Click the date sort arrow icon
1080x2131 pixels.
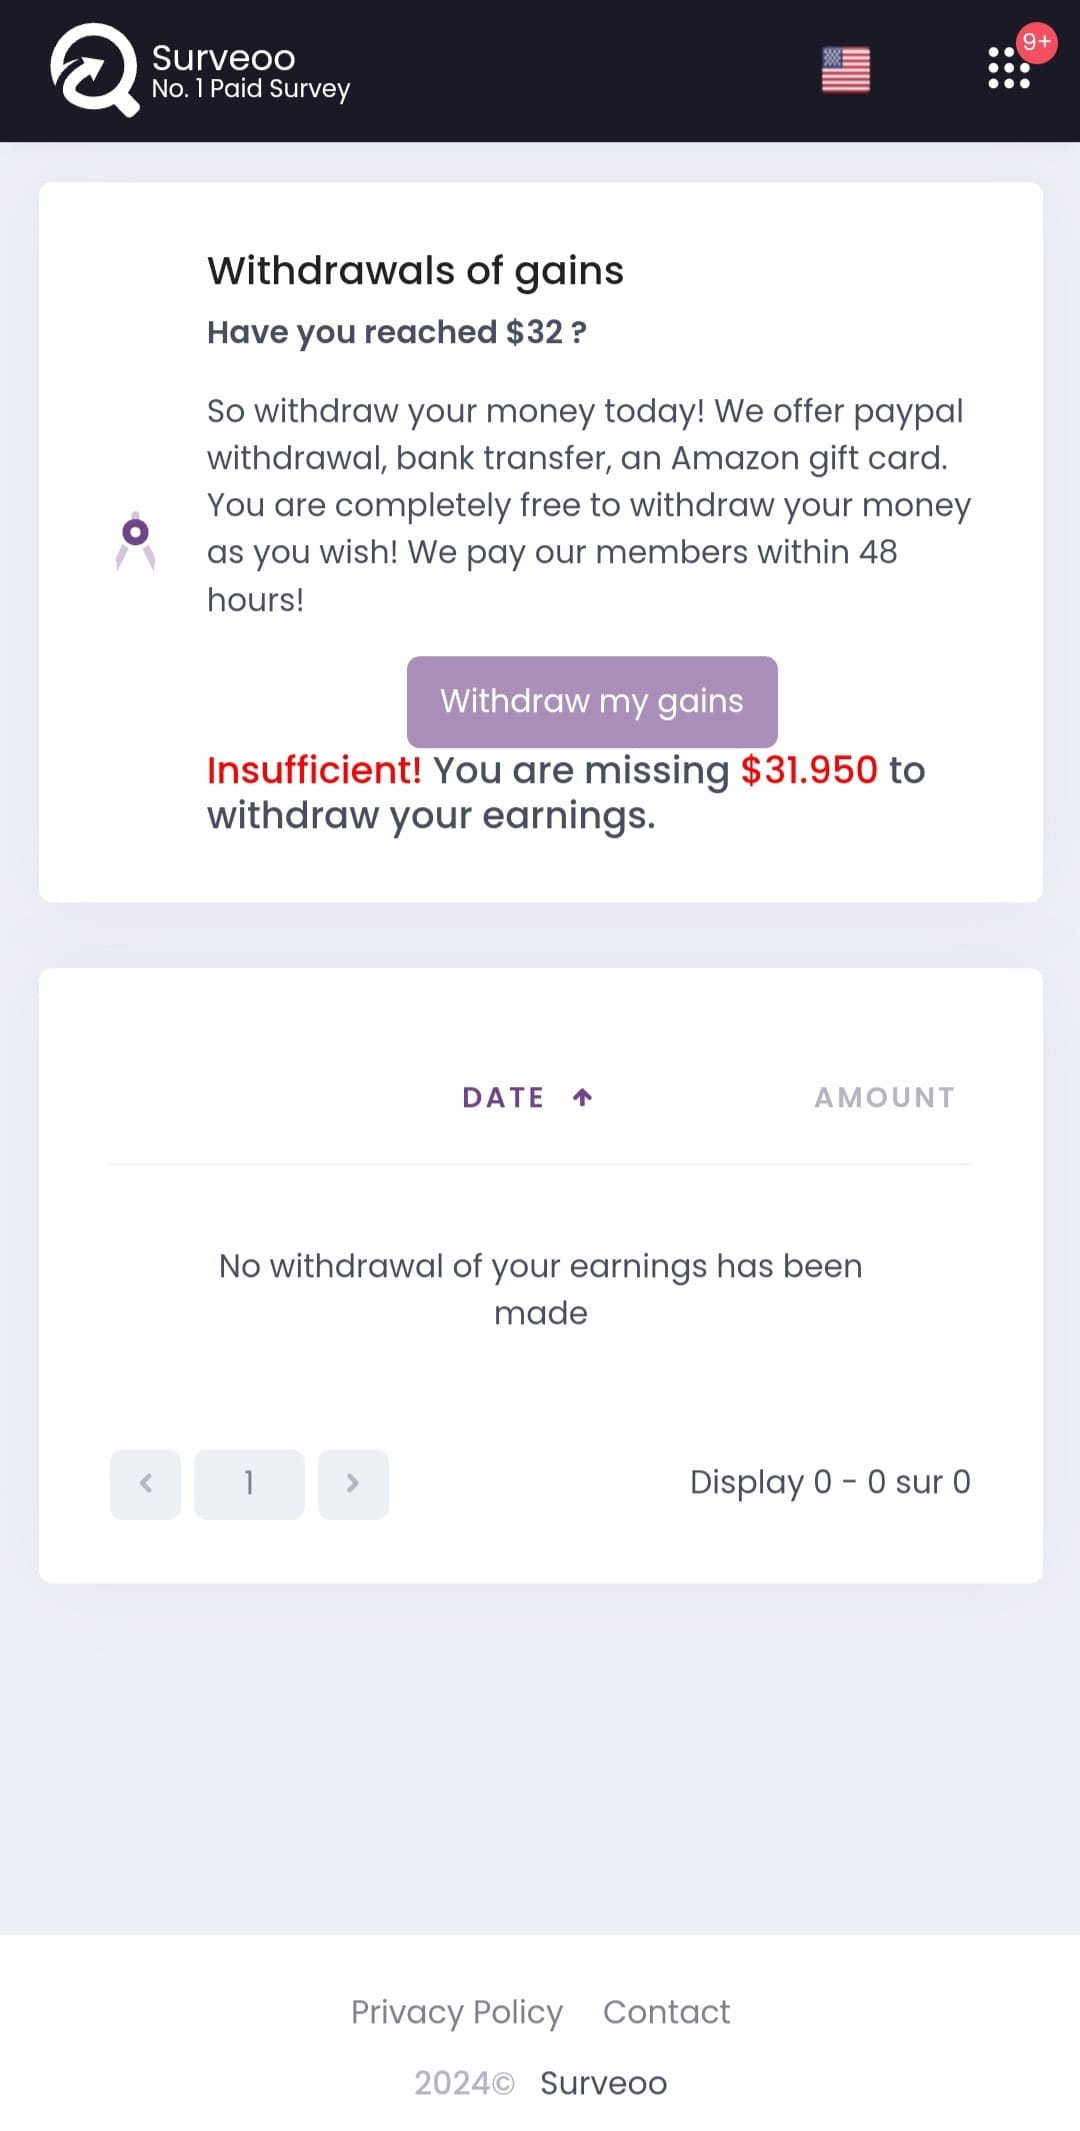[583, 1097]
